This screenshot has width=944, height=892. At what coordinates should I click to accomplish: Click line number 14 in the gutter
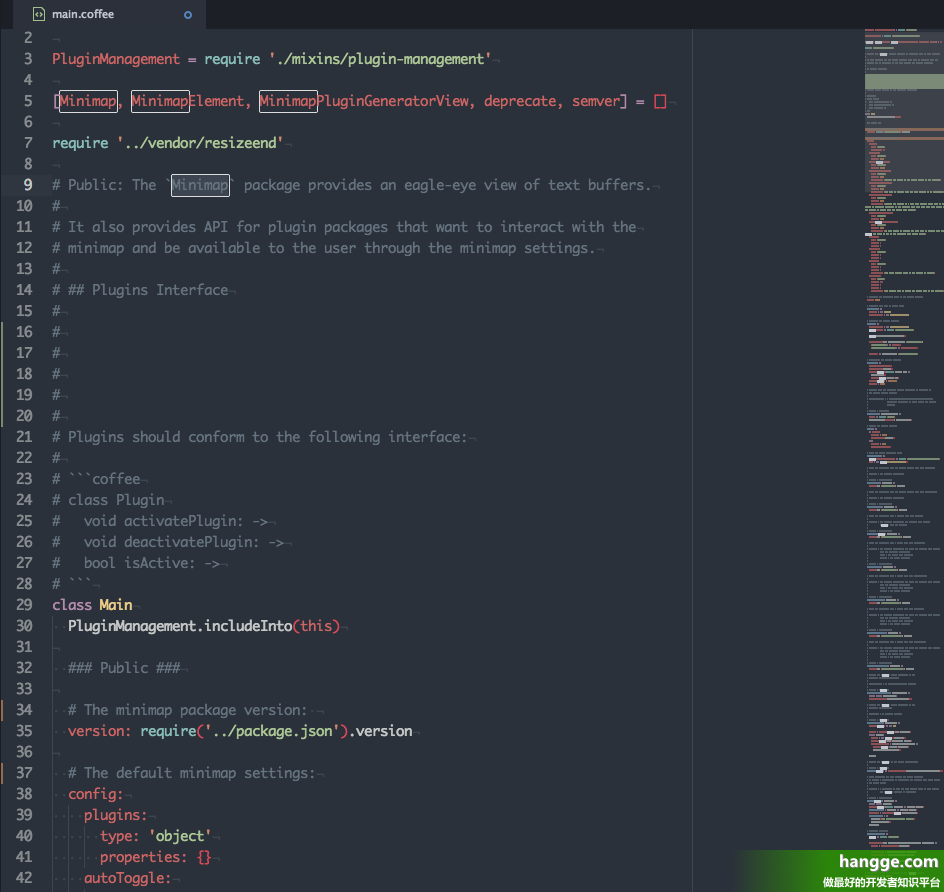(x=24, y=290)
